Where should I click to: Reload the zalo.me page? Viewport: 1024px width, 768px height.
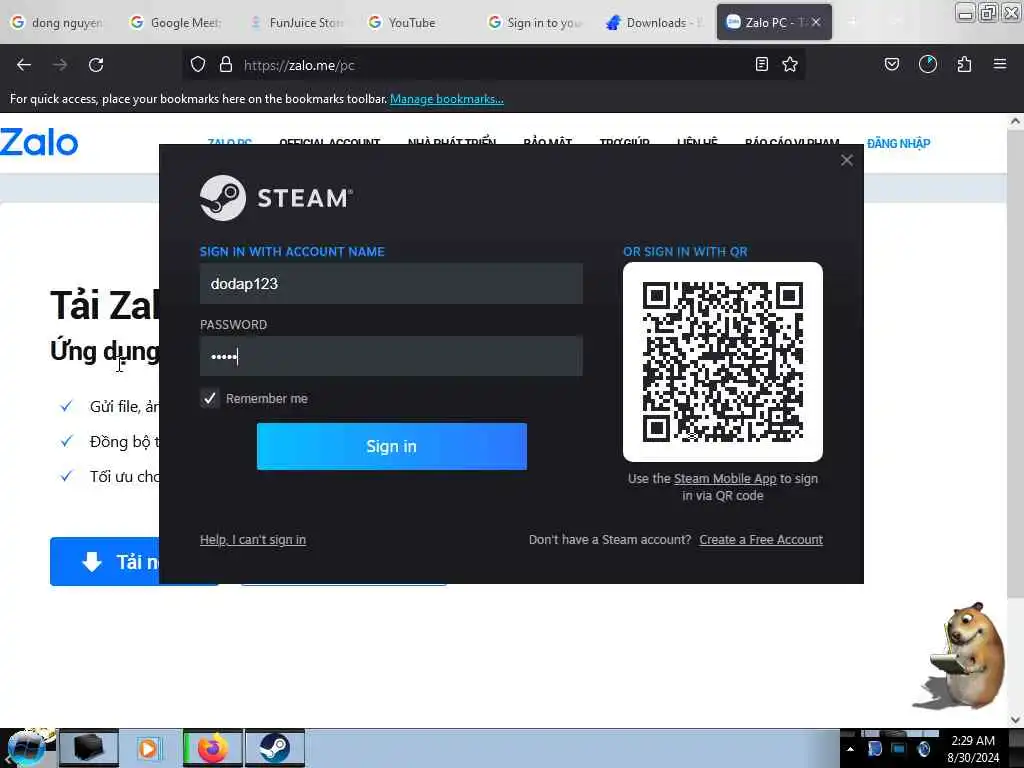pyautogui.click(x=96, y=65)
